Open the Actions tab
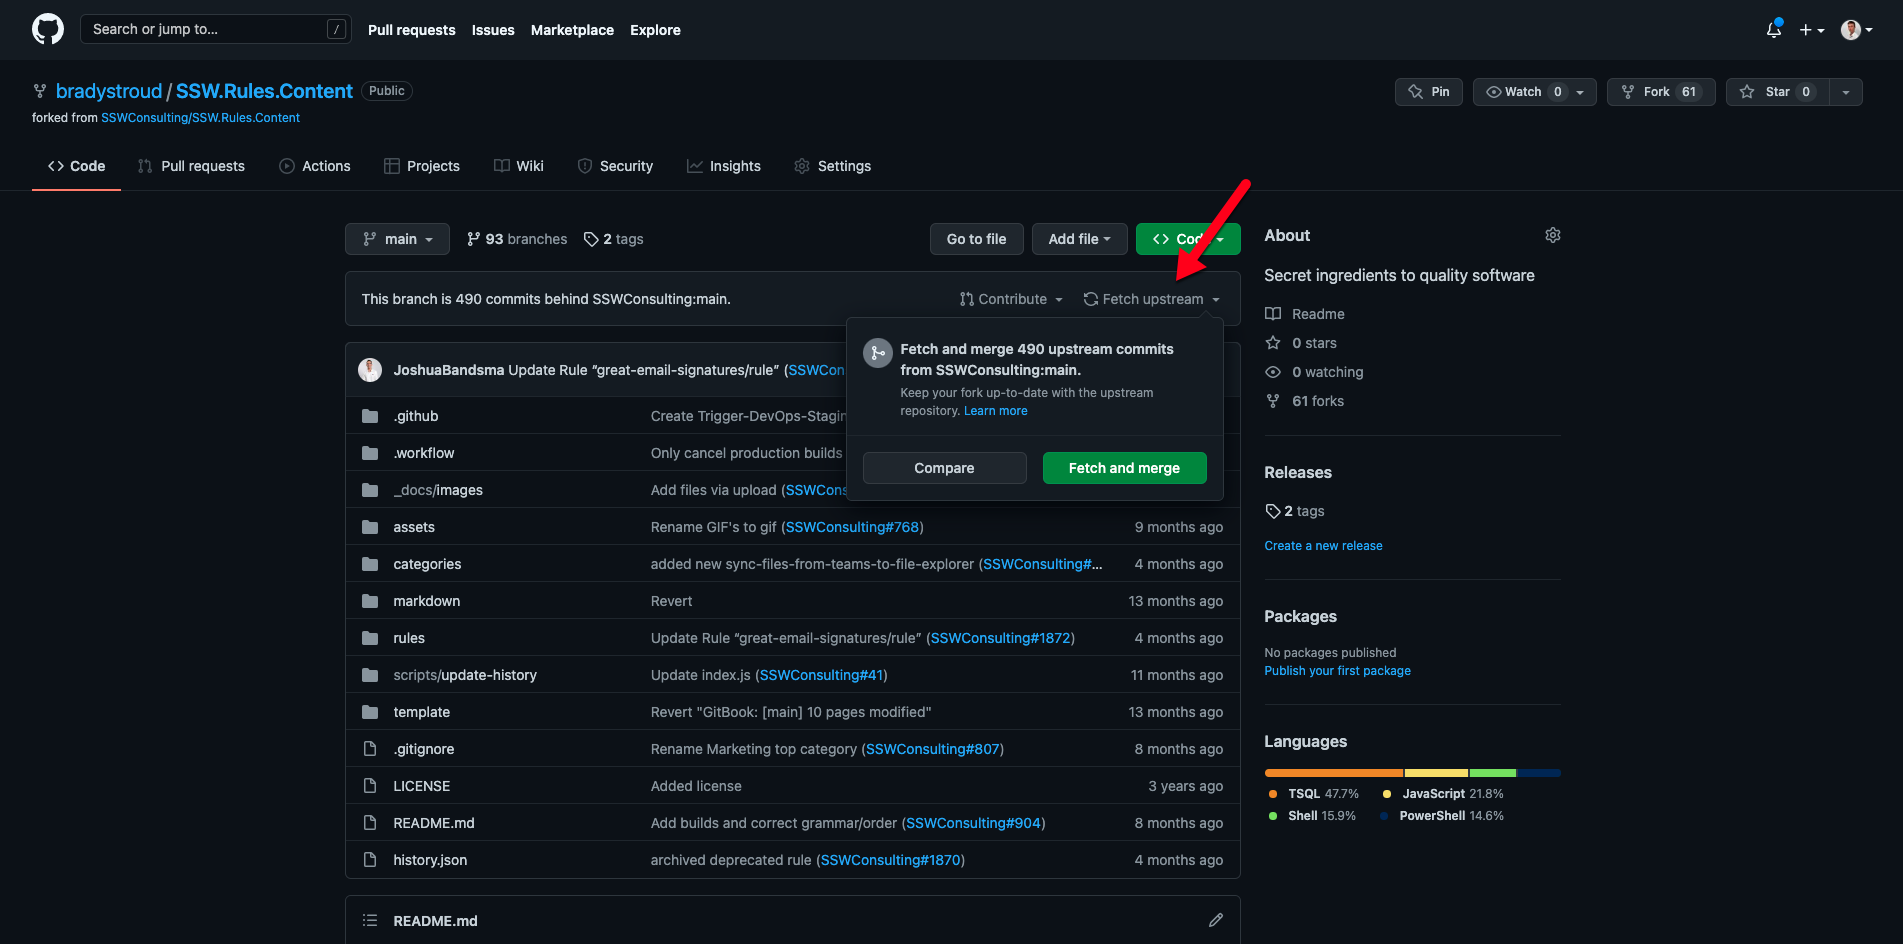The height and width of the screenshot is (944, 1903). coord(315,166)
